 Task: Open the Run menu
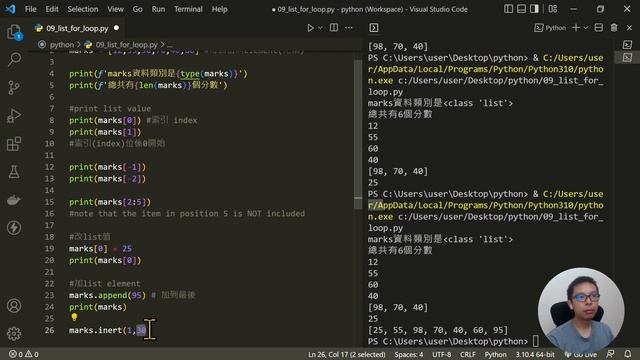[x=158, y=9]
